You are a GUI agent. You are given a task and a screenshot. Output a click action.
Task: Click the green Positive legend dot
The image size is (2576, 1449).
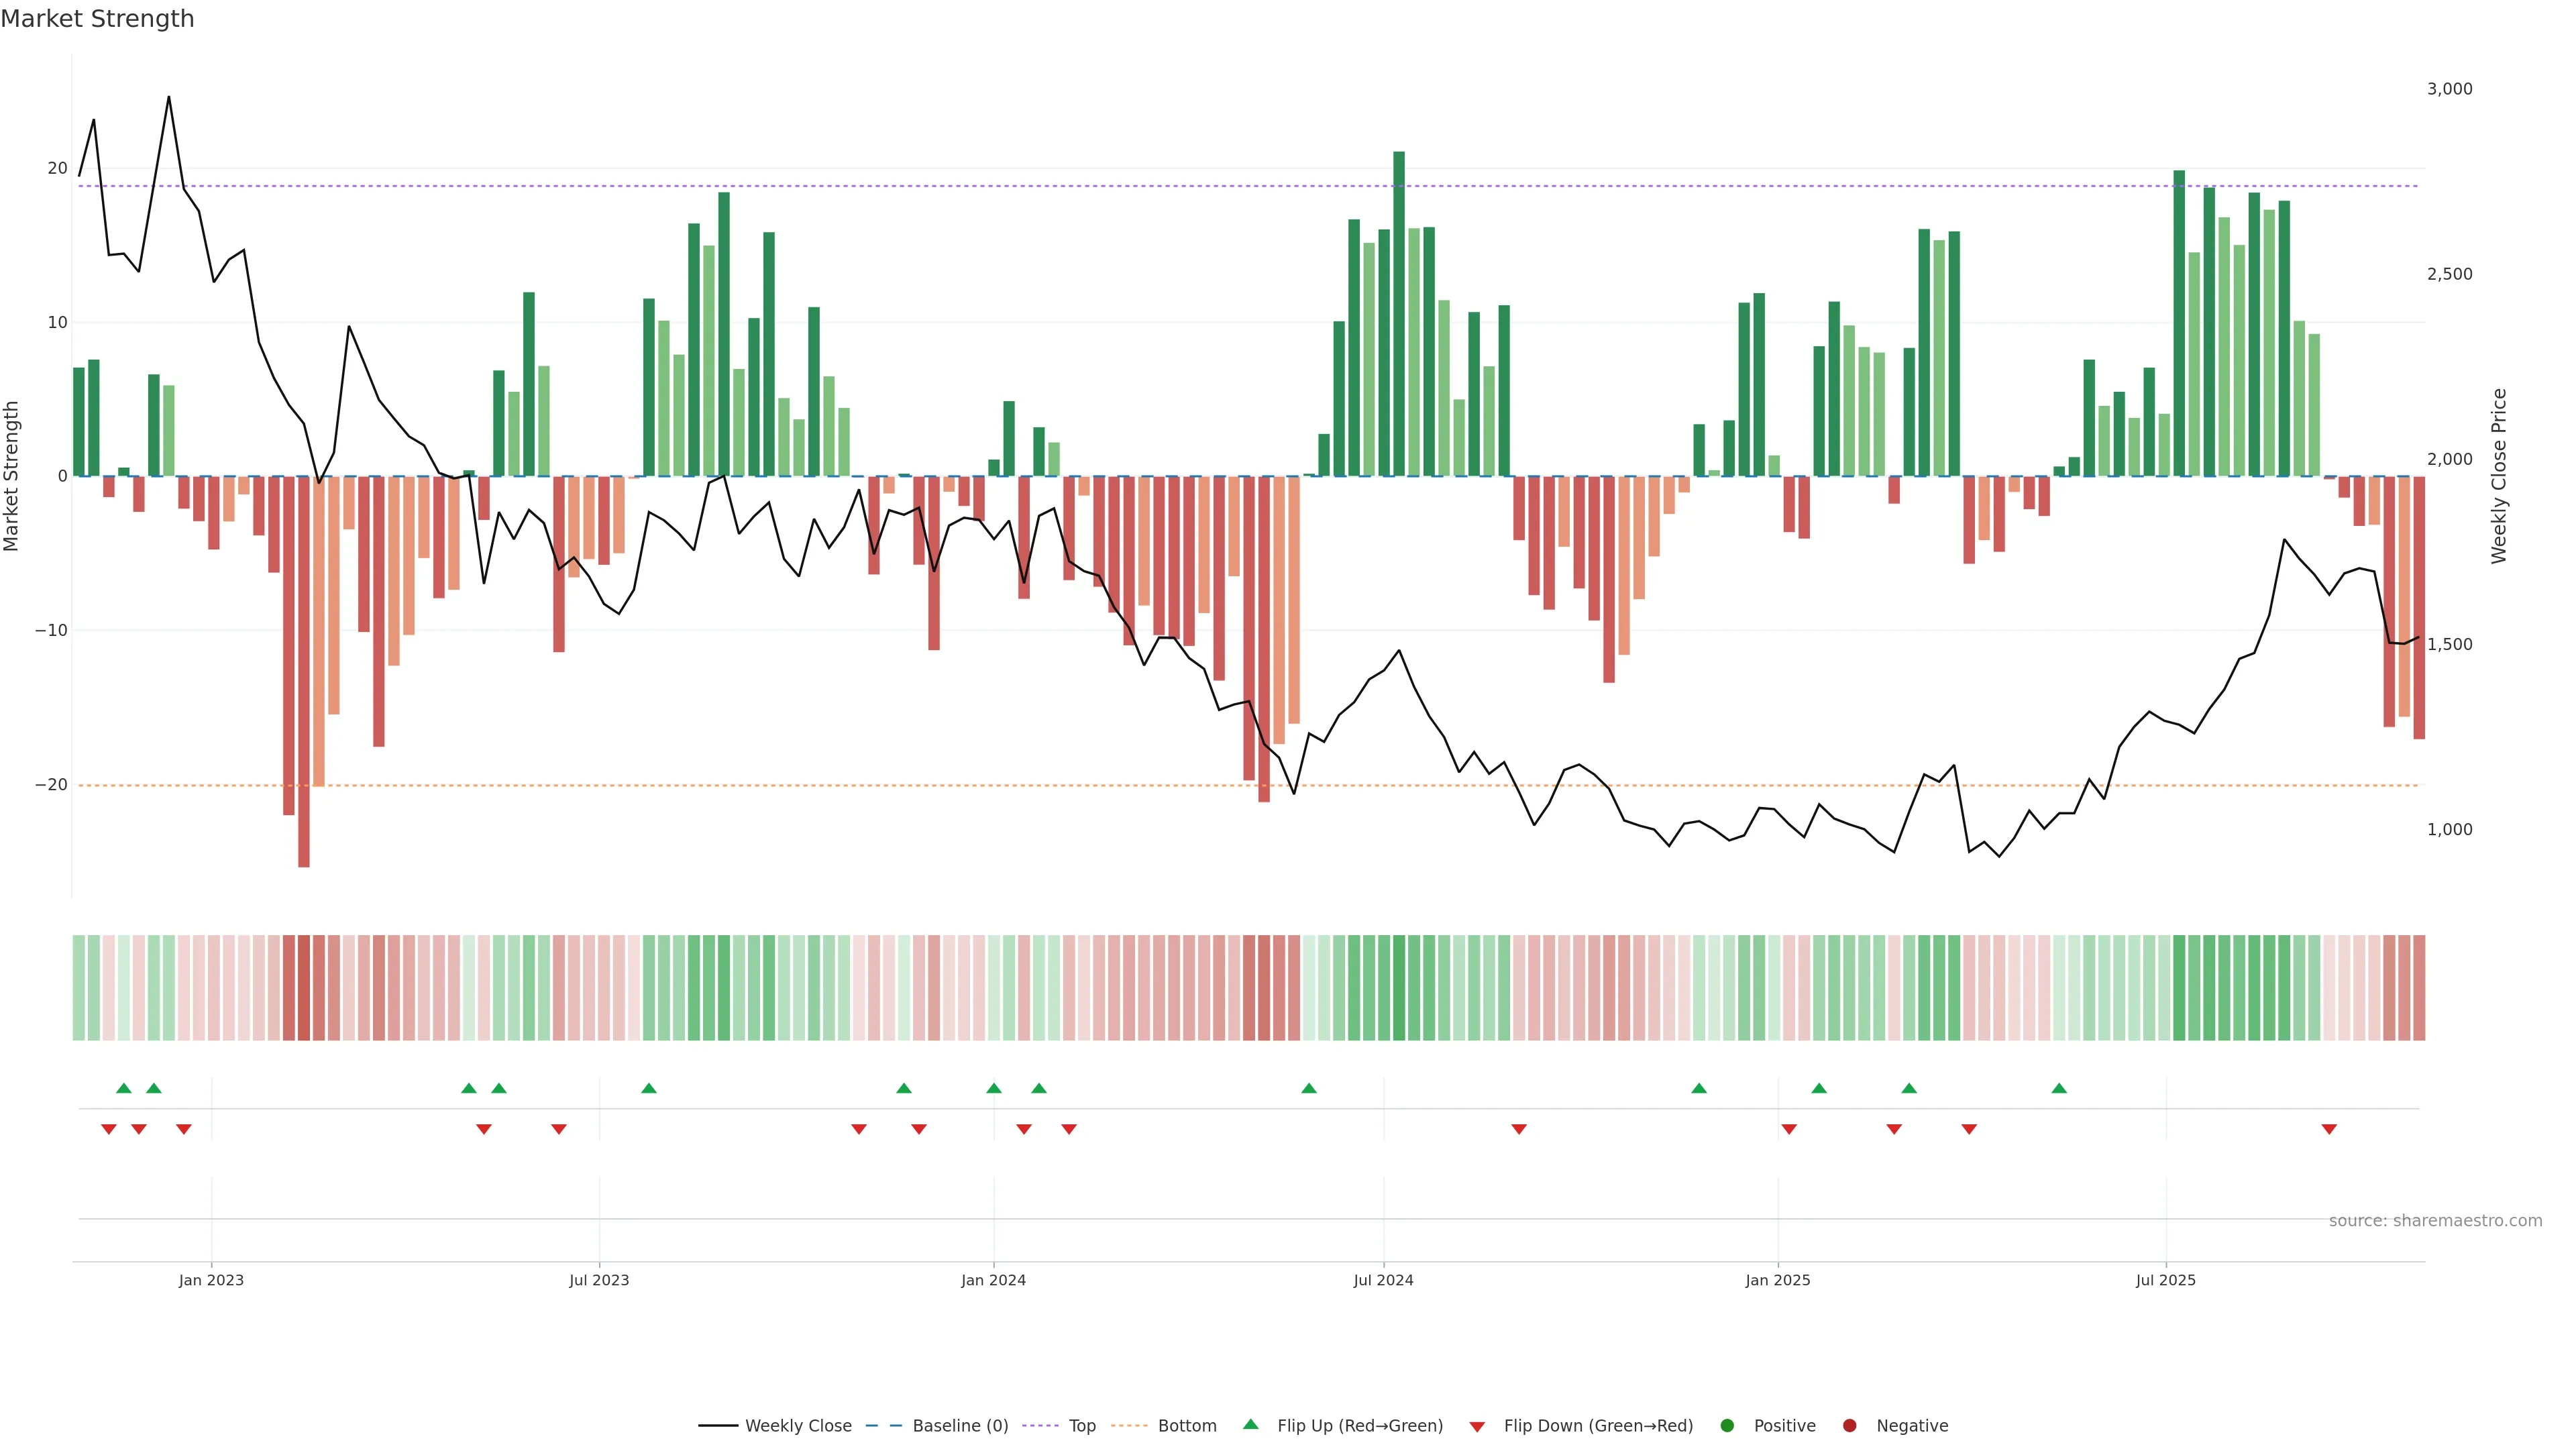(1727, 1426)
